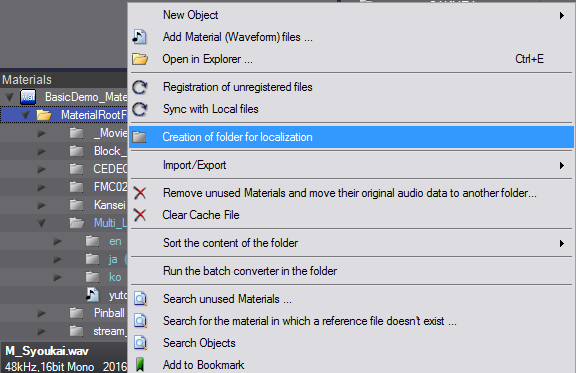
Task: Click the red X icon for Clear Cache File
Action: coord(140,215)
